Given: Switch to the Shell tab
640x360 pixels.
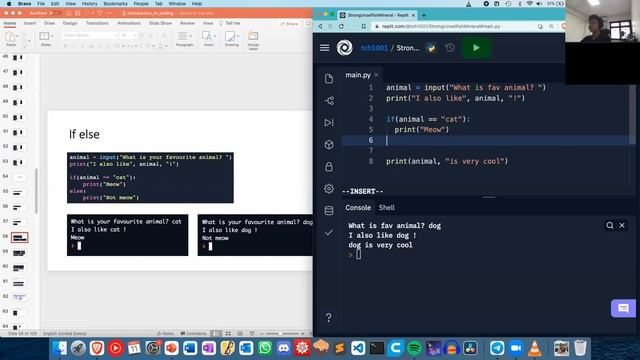Looking at the screenshot, I should click(387, 207).
